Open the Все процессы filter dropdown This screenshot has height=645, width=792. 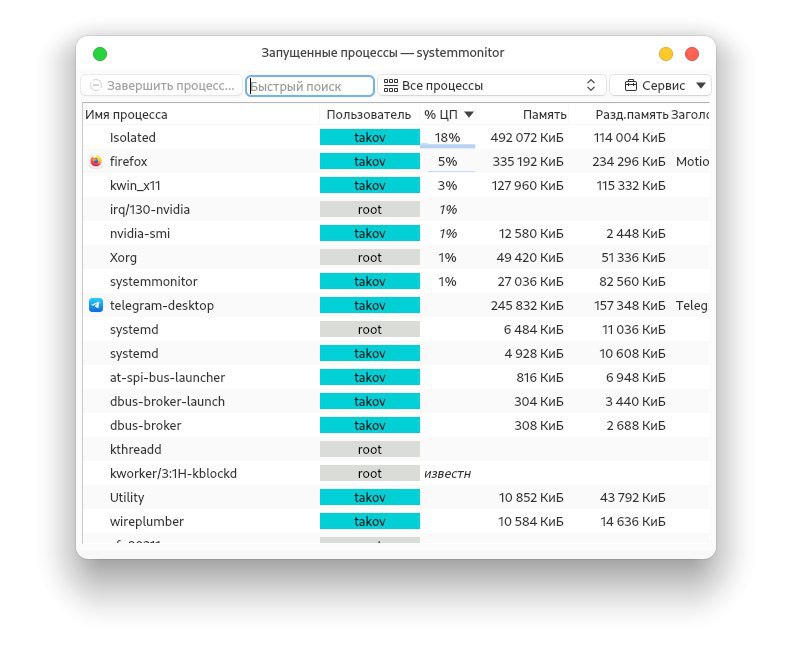pyautogui.click(x=492, y=86)
